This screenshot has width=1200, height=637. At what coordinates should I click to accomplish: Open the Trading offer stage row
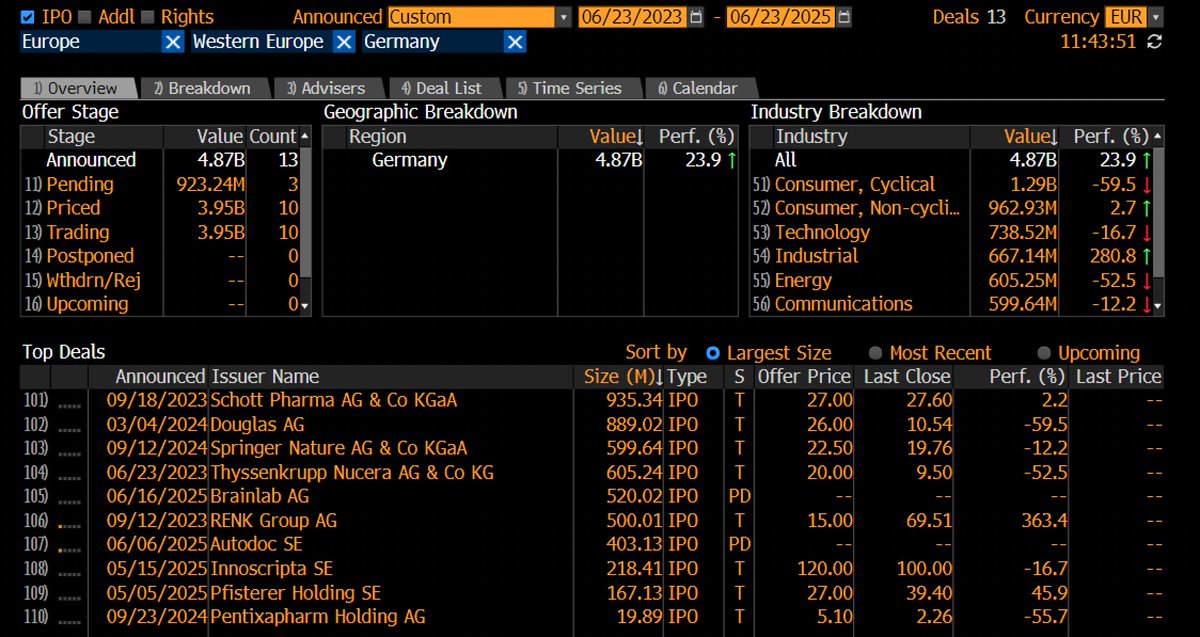(160, 232)
